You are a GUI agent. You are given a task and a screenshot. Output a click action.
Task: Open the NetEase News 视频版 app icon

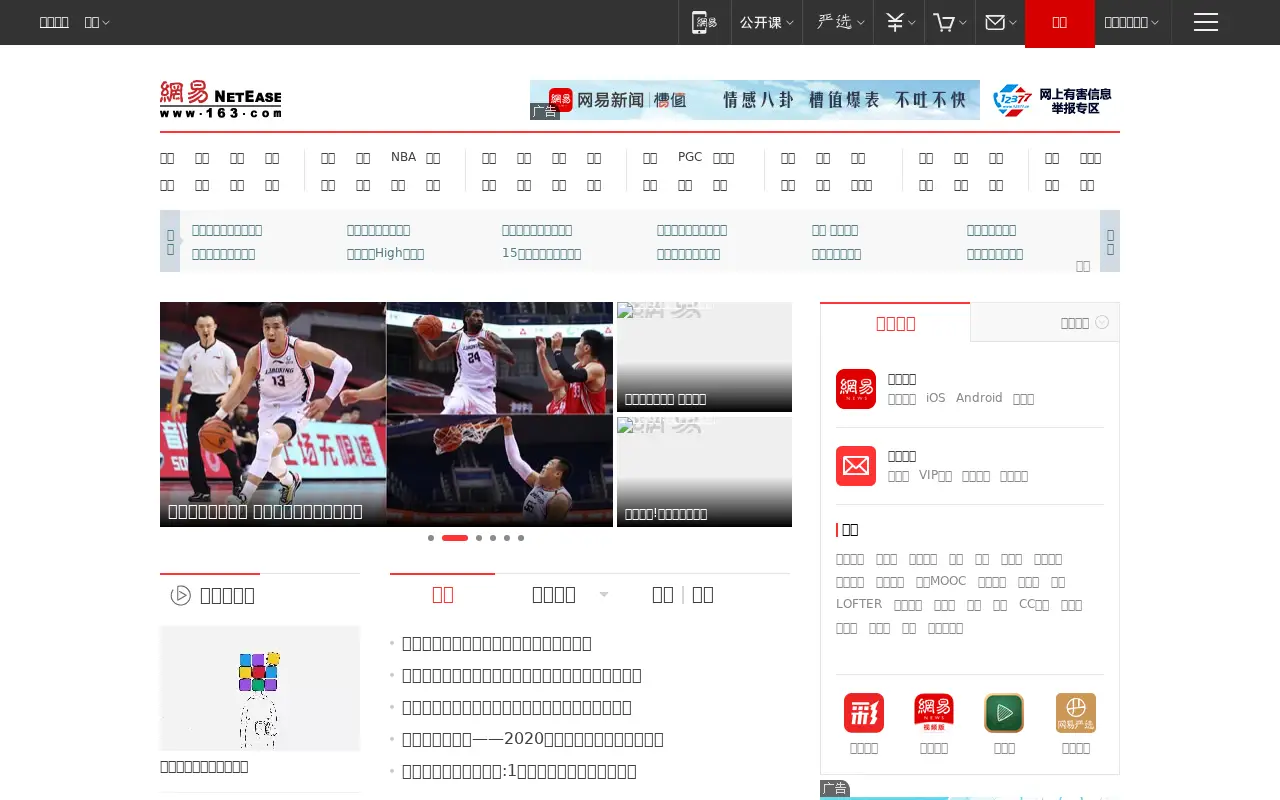[x=934, y=713]
